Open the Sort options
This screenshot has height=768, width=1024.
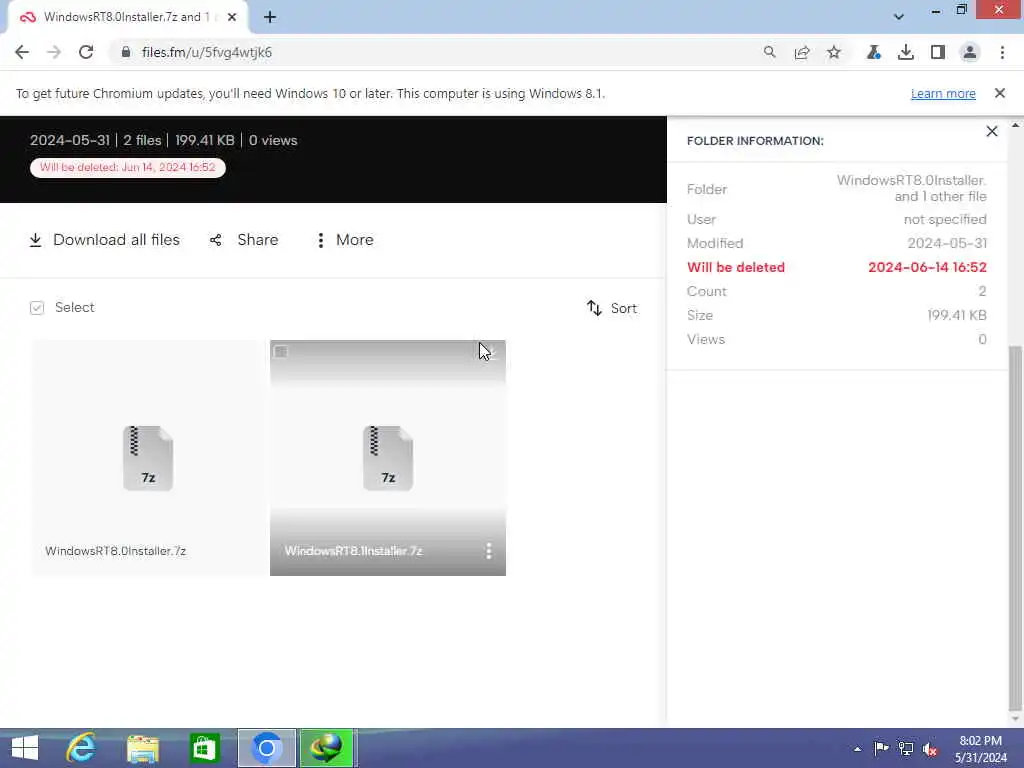(x=612, y=308)
